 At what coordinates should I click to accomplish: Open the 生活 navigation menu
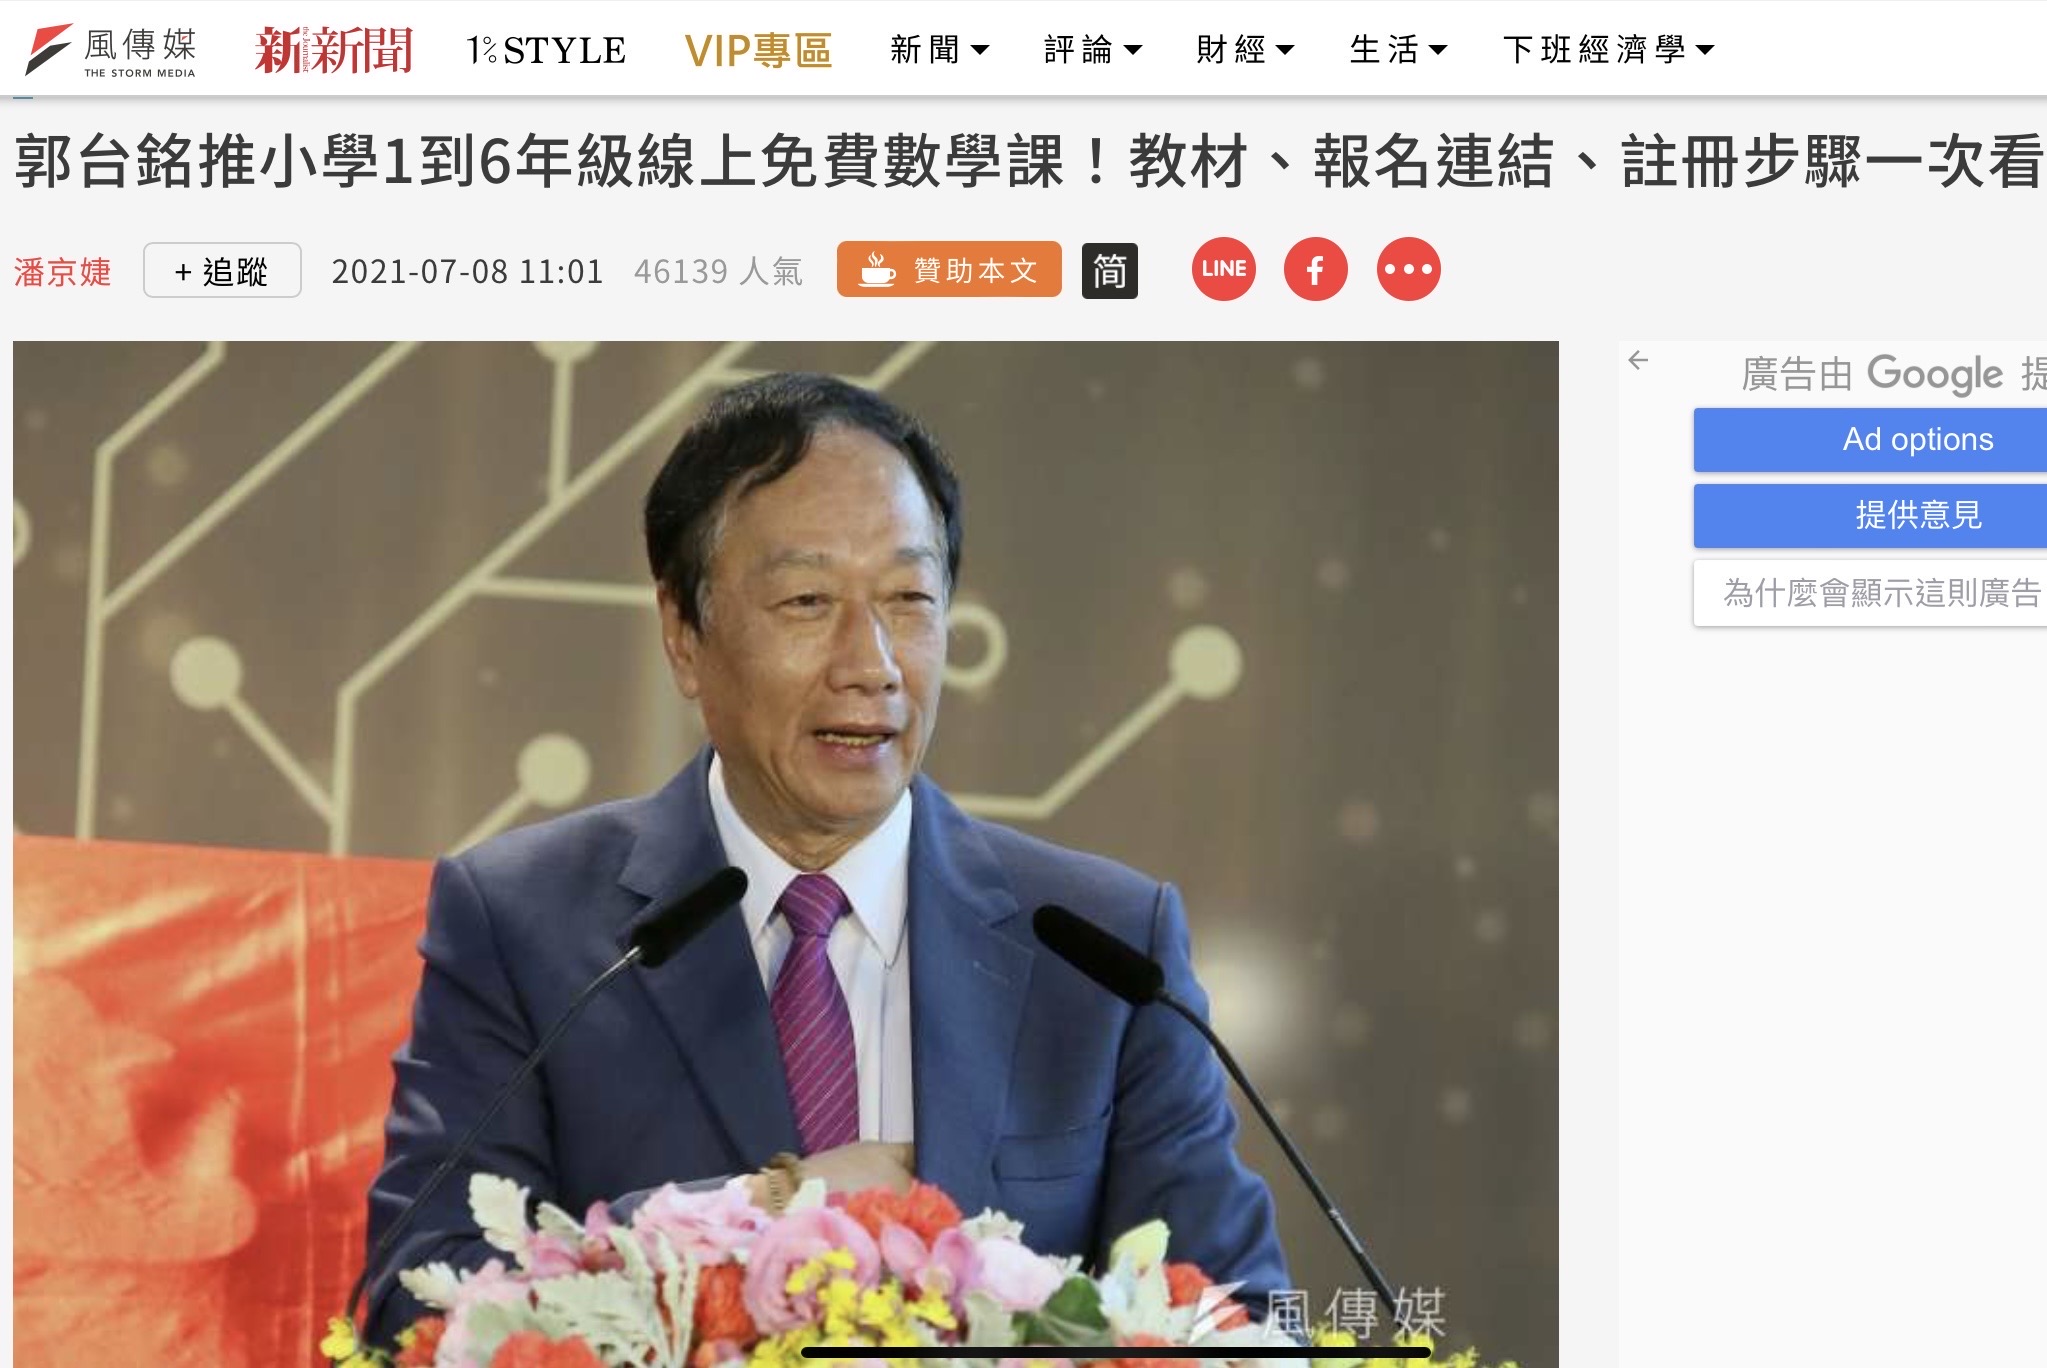click(1398, 49)
